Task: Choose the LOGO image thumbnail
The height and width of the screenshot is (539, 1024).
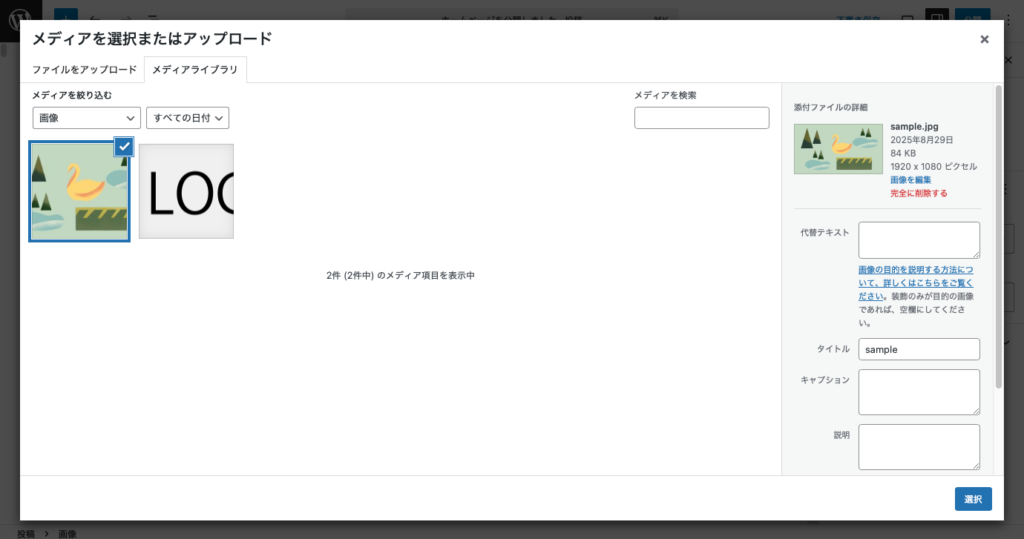Action: point(186,191)
